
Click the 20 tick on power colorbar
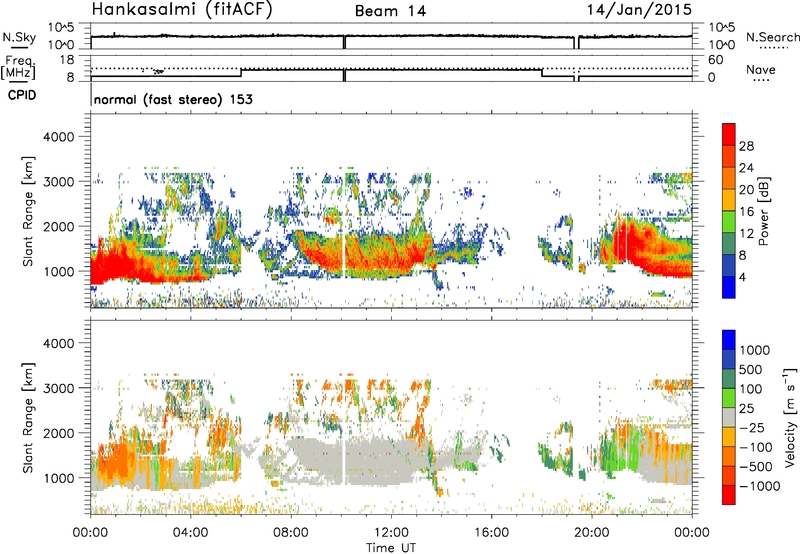(x=746, y=190)
